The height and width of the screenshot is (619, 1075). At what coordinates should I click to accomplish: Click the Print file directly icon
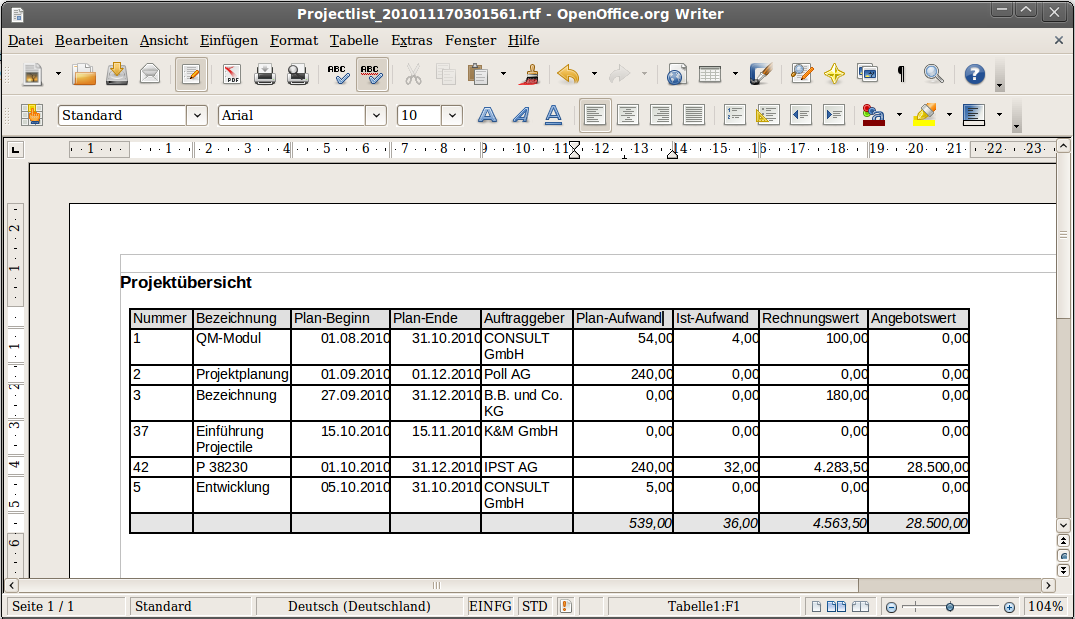point(264,75)
